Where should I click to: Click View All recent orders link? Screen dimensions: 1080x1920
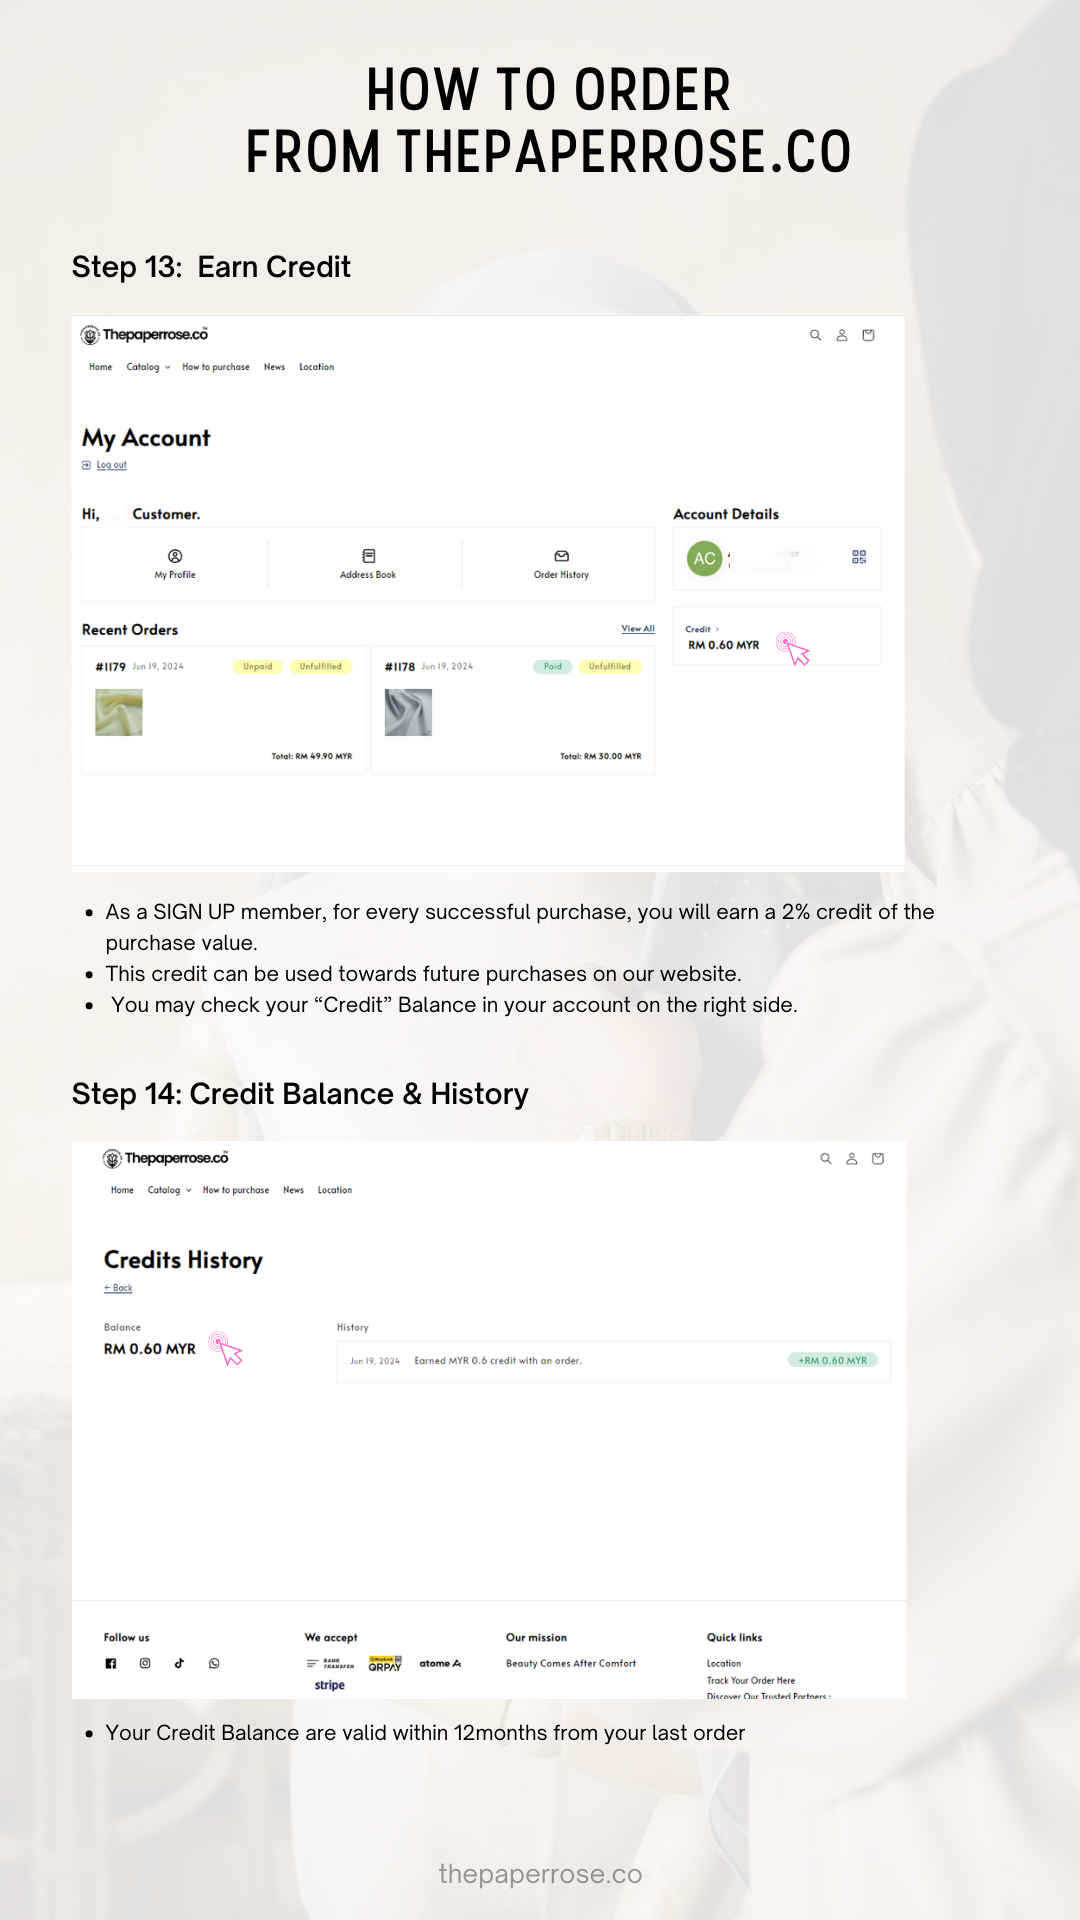click(638, 629)
